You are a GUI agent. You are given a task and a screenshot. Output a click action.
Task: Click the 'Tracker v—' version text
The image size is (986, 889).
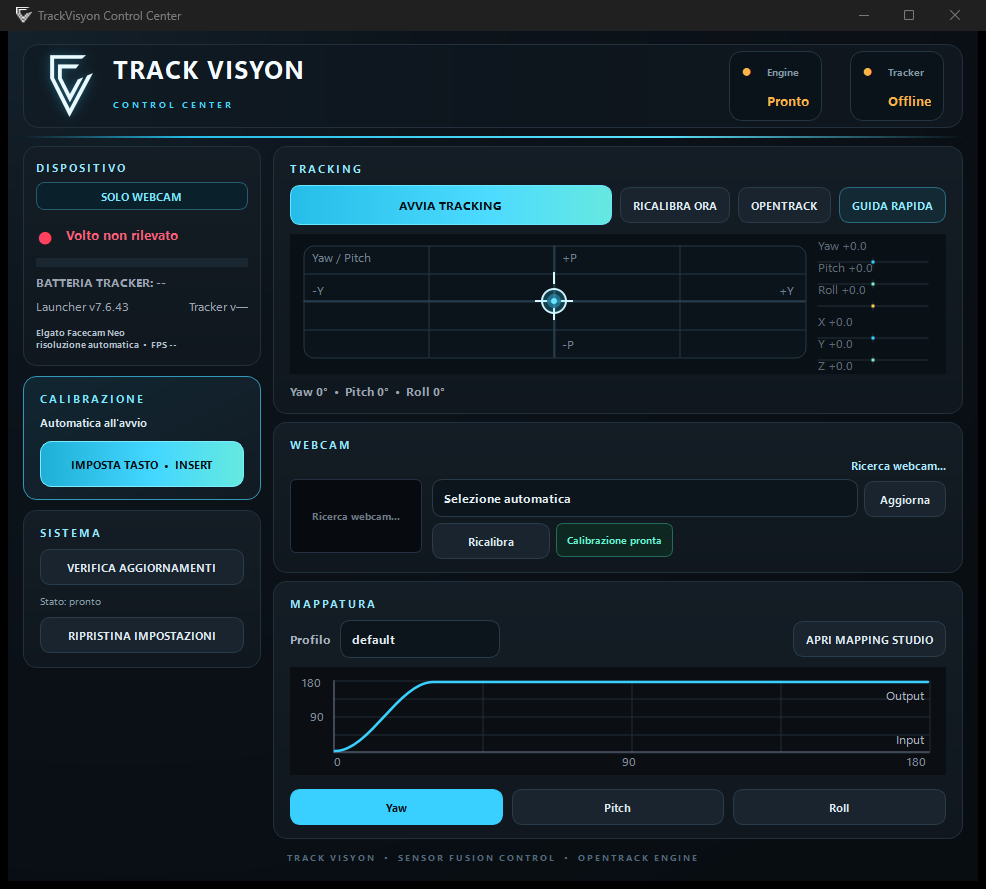pos(218,307)
